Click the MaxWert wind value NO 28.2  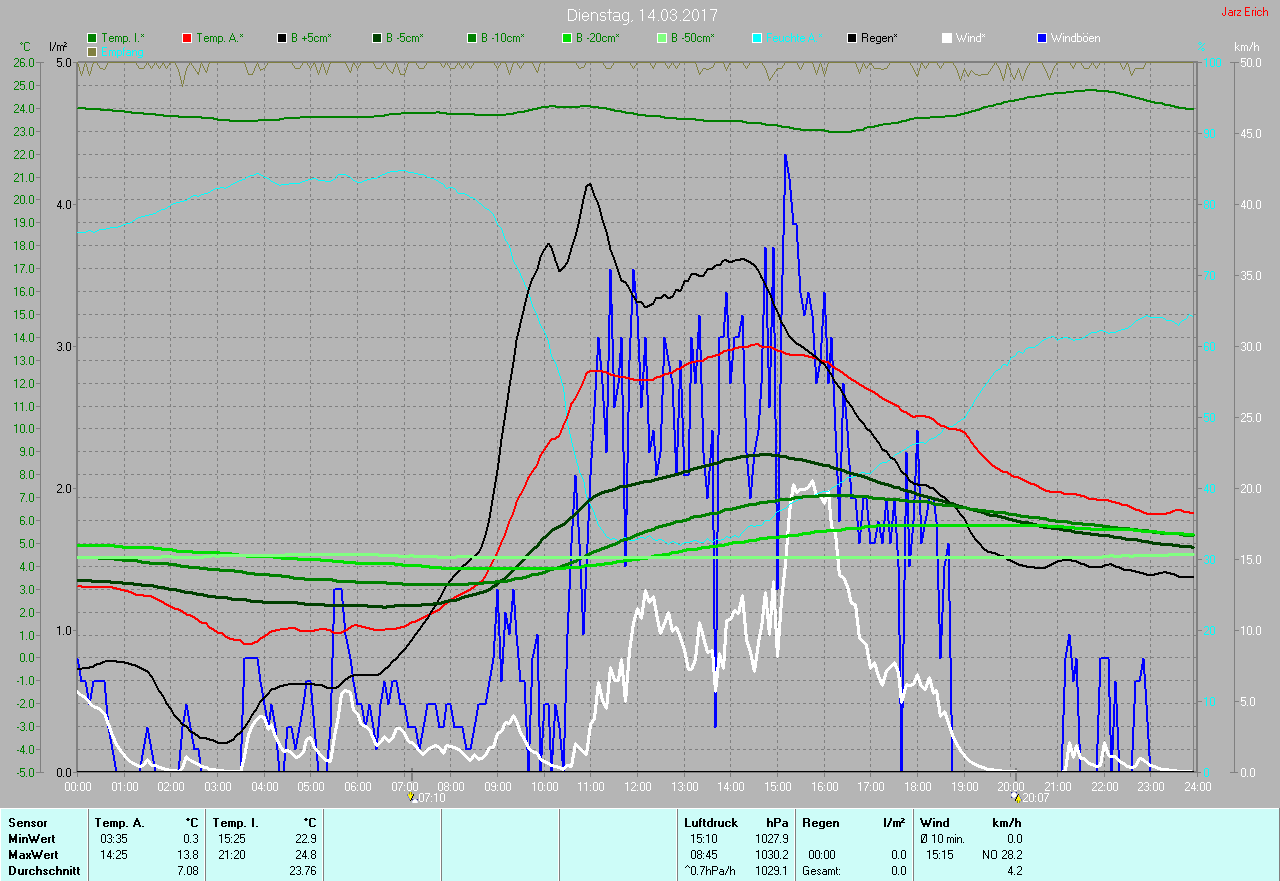(x=1002, y=855)
